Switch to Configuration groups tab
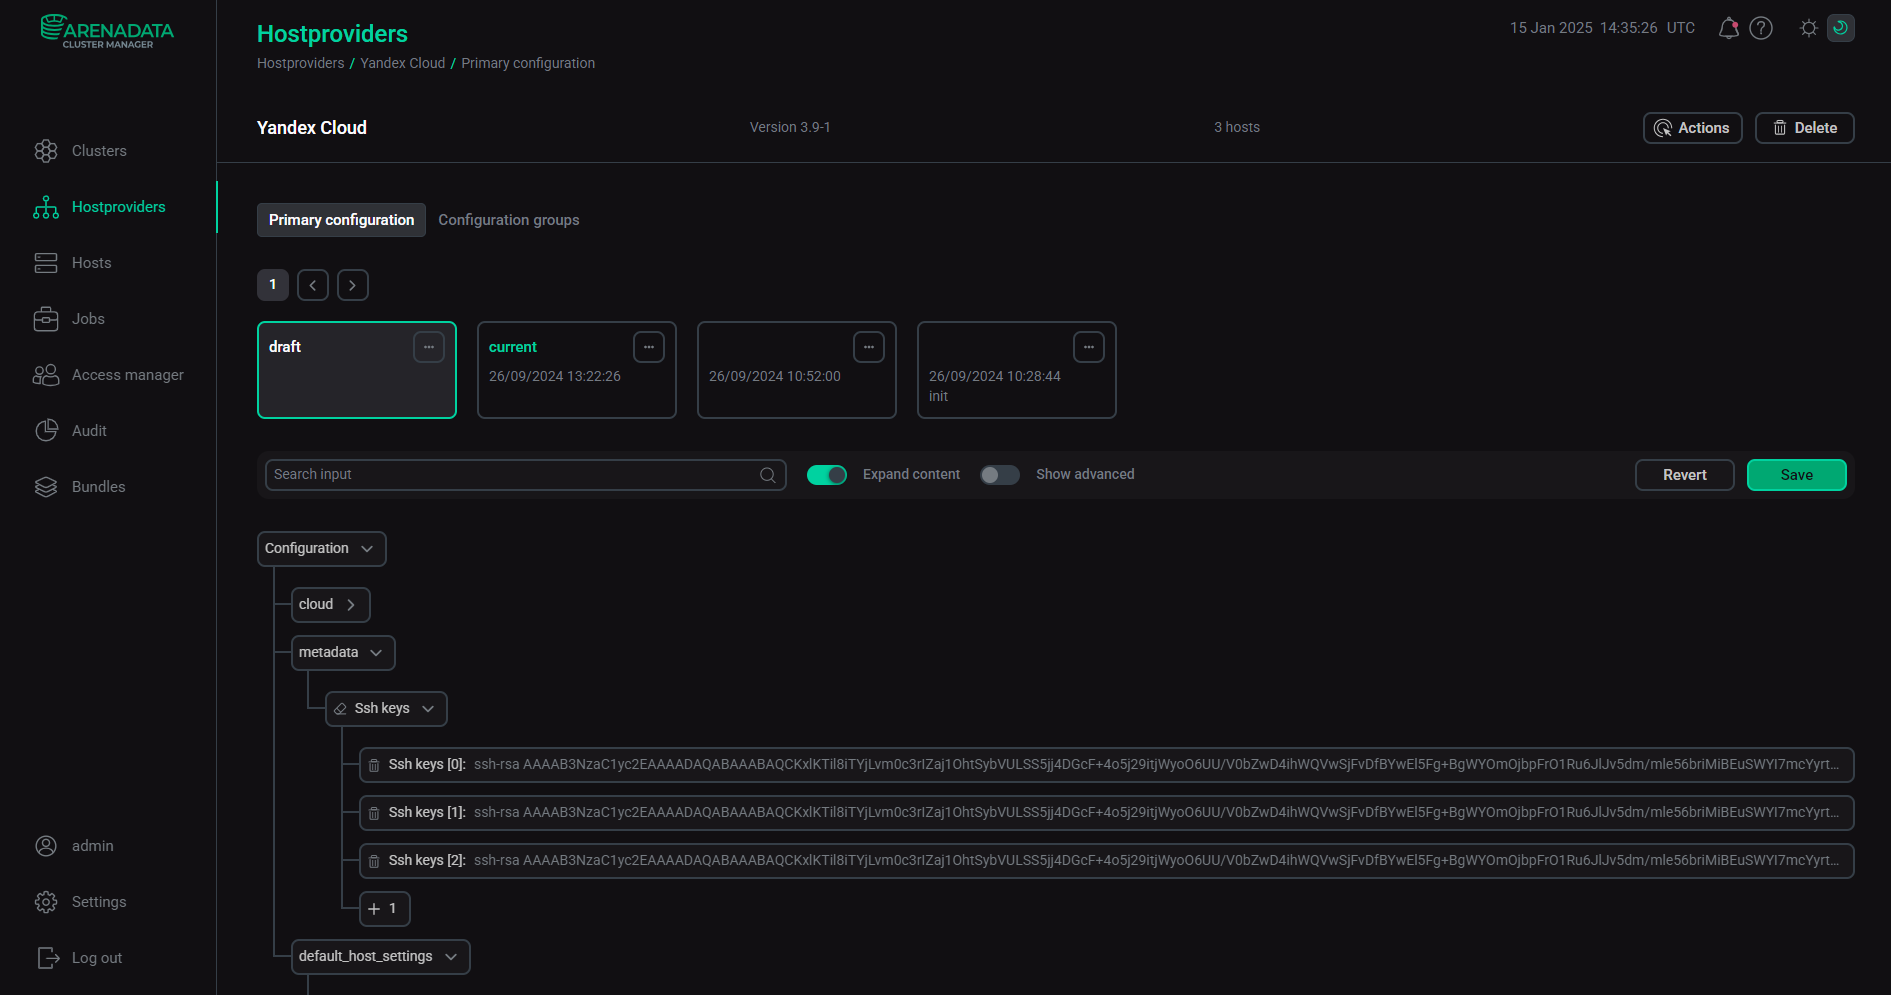 [x=509, y=220]
